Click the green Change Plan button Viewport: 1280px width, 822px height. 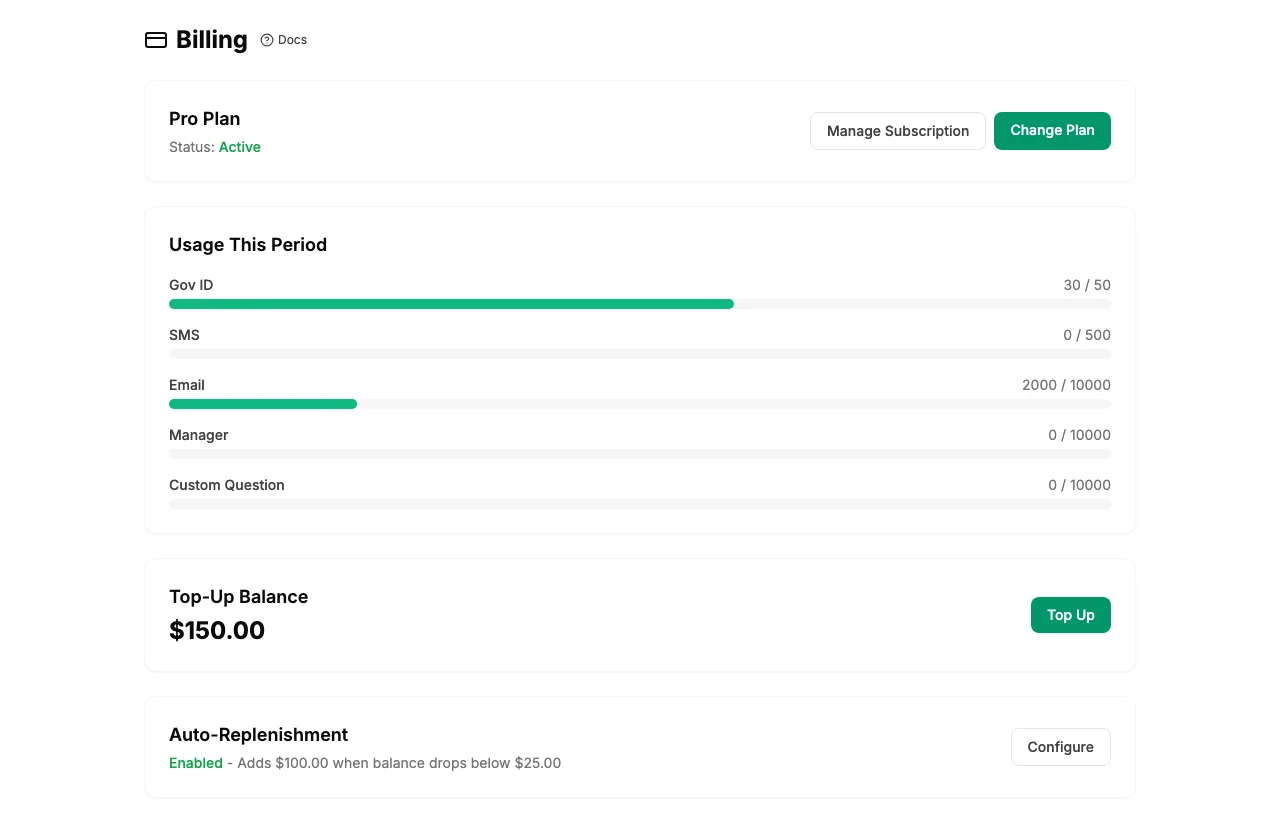coord(1052,131)
